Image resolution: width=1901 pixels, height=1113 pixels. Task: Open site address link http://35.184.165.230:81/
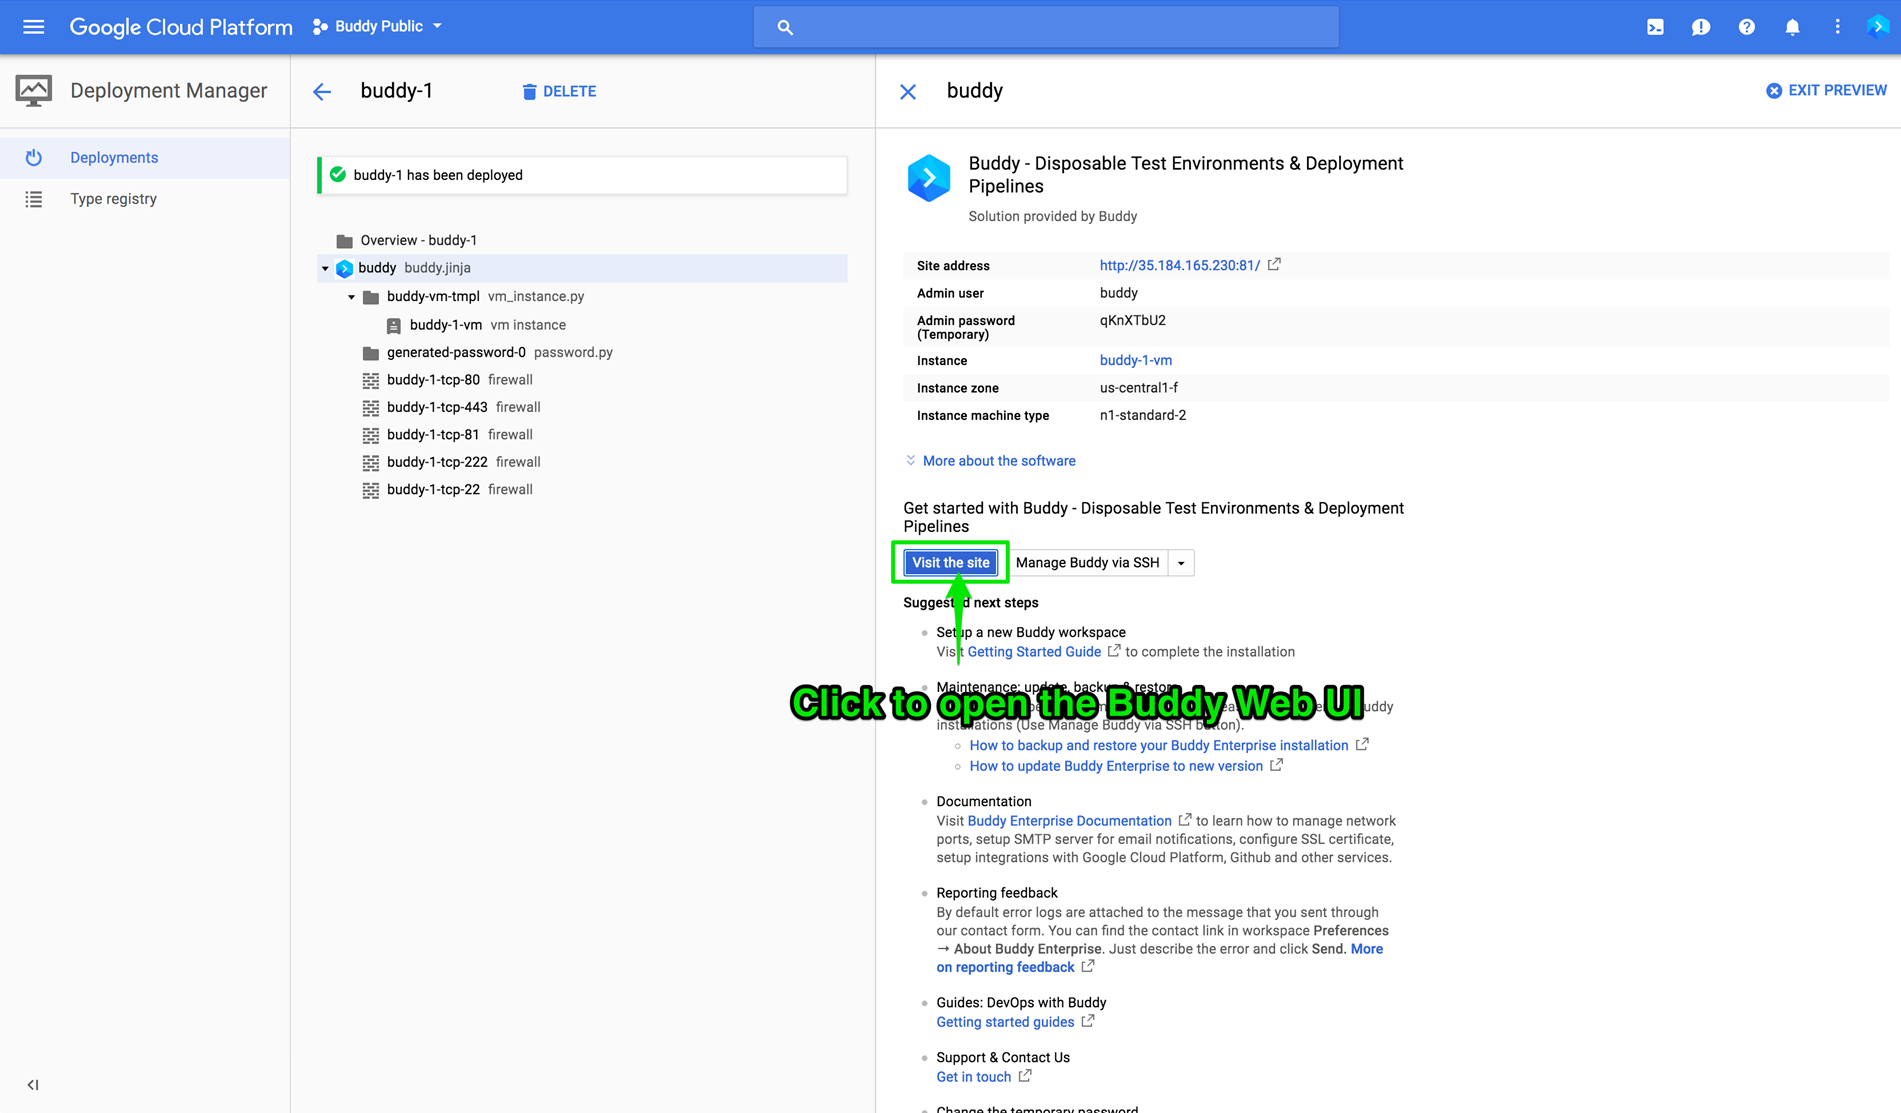(1179, 265)
